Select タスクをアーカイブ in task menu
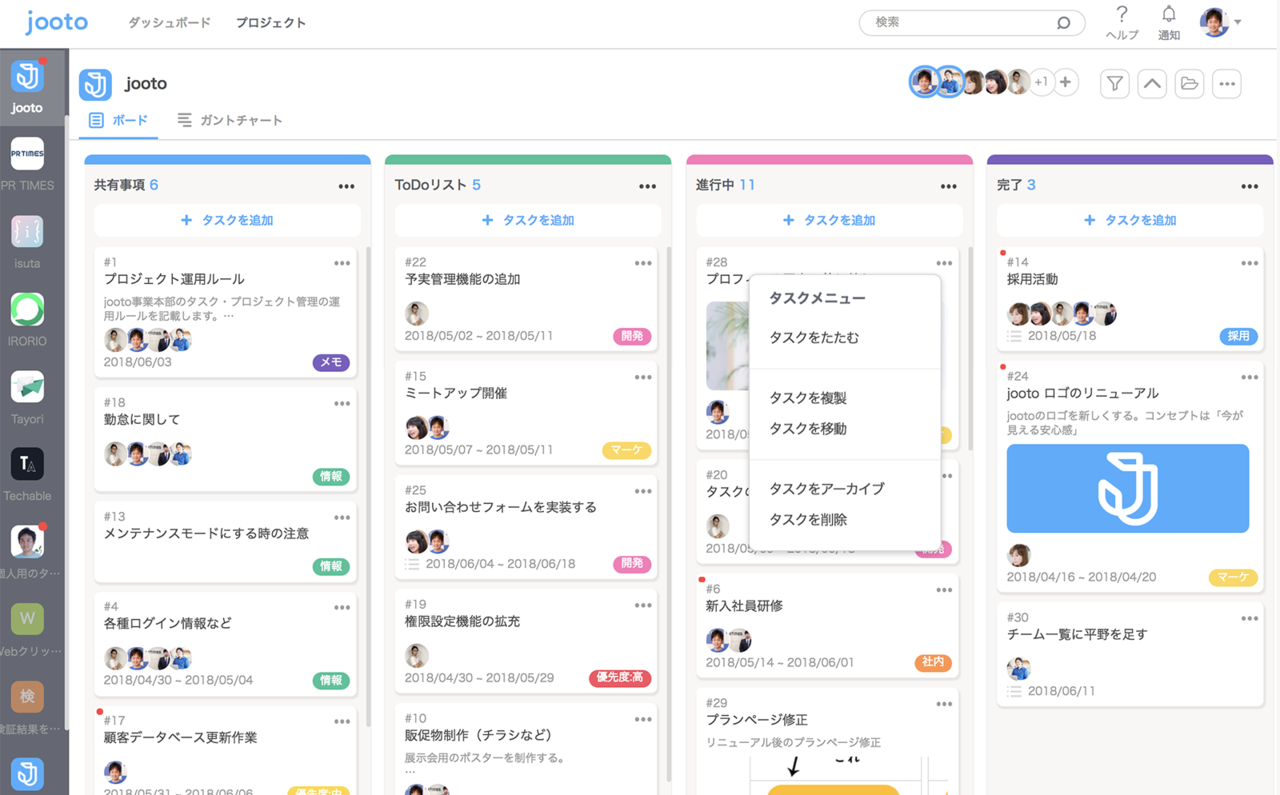This screenshot has width=1280, height=795. pos(827,489)
